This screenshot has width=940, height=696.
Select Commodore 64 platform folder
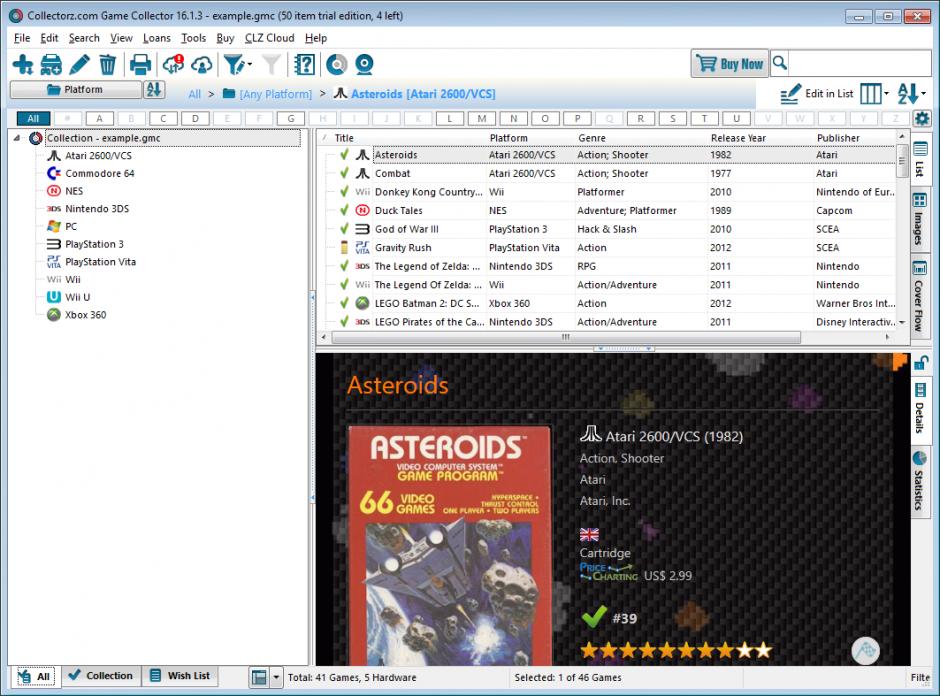(100, 173)
